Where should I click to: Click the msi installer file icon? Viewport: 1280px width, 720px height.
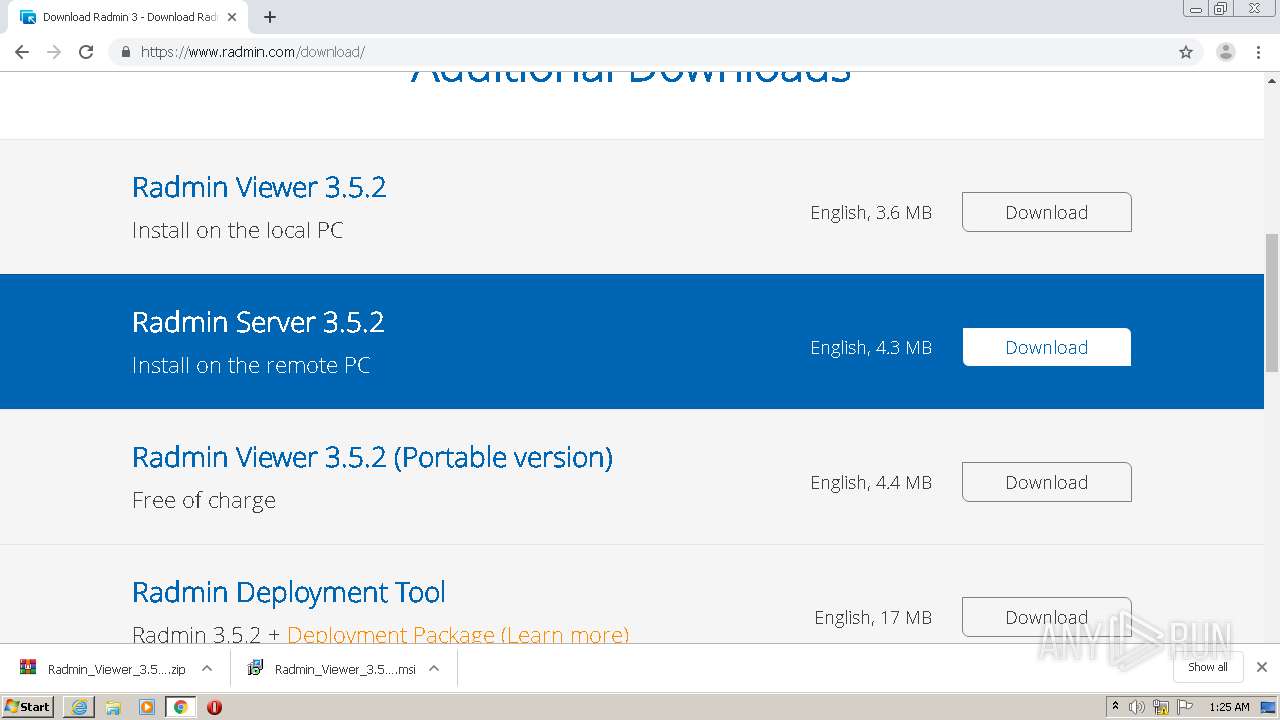pyautogui.click(x=255, y=668)
